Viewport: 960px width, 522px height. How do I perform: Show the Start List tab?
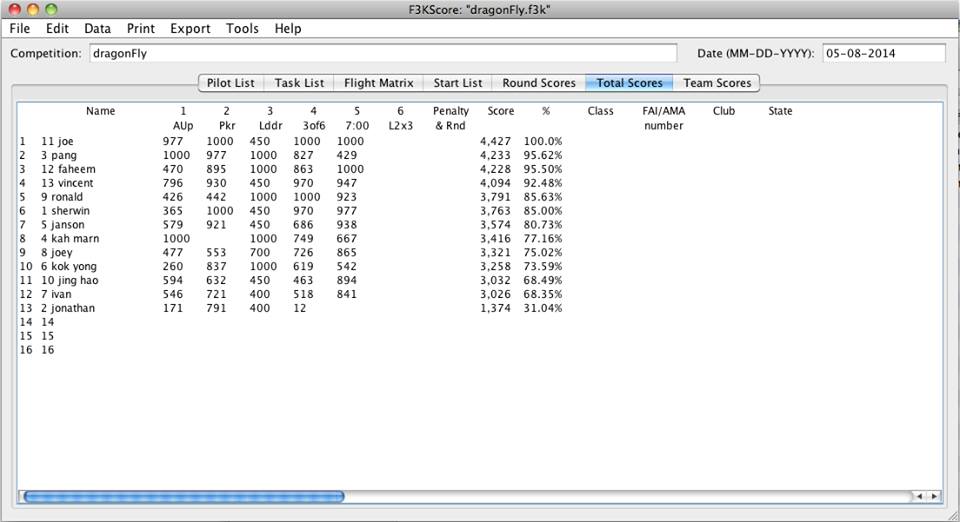click(x=458, y=83)
